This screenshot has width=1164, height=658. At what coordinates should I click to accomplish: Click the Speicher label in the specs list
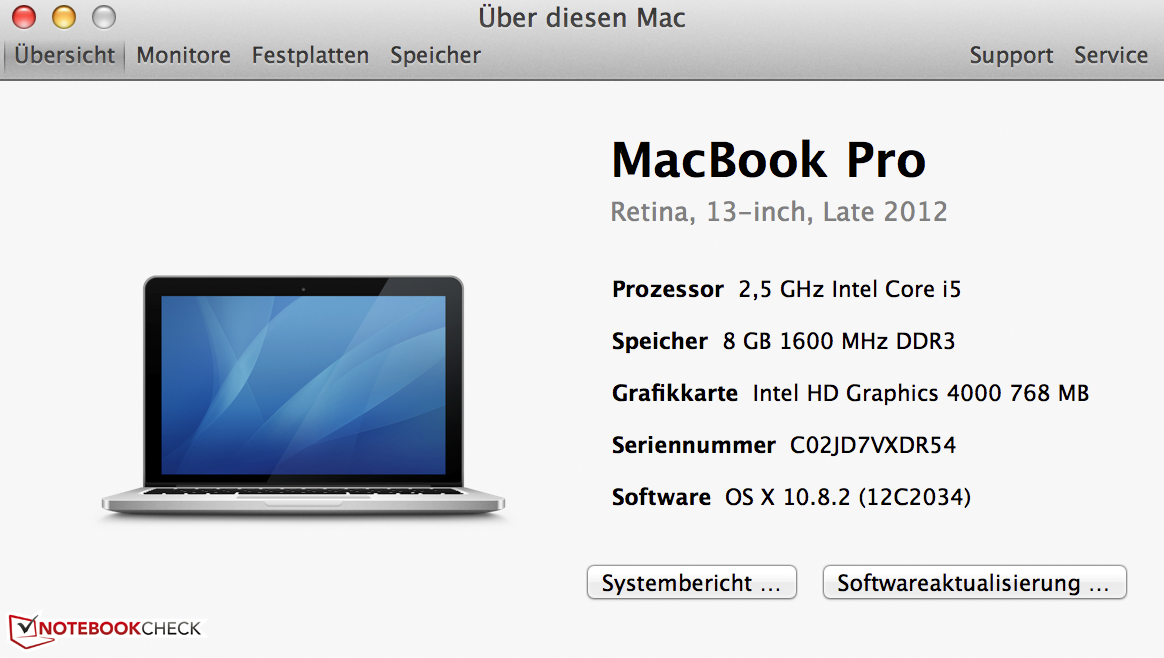tap(659, 341)
